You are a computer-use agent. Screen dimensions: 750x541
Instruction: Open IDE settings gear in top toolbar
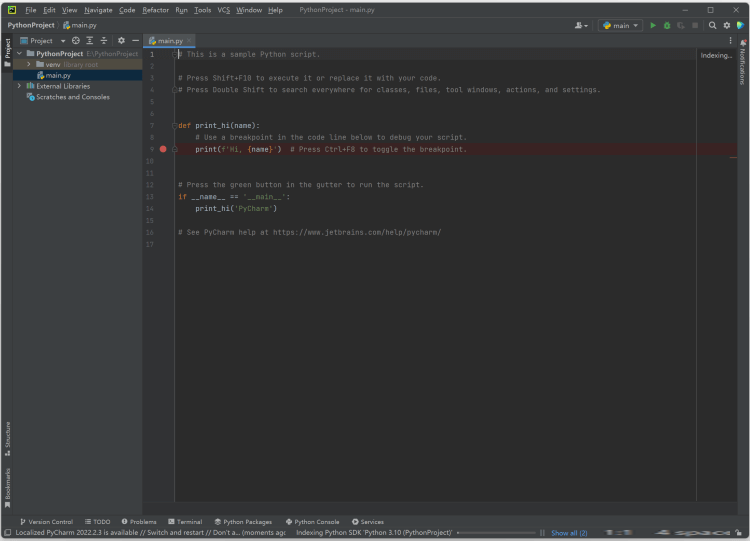pyautogui.click(x=727, y=25)
